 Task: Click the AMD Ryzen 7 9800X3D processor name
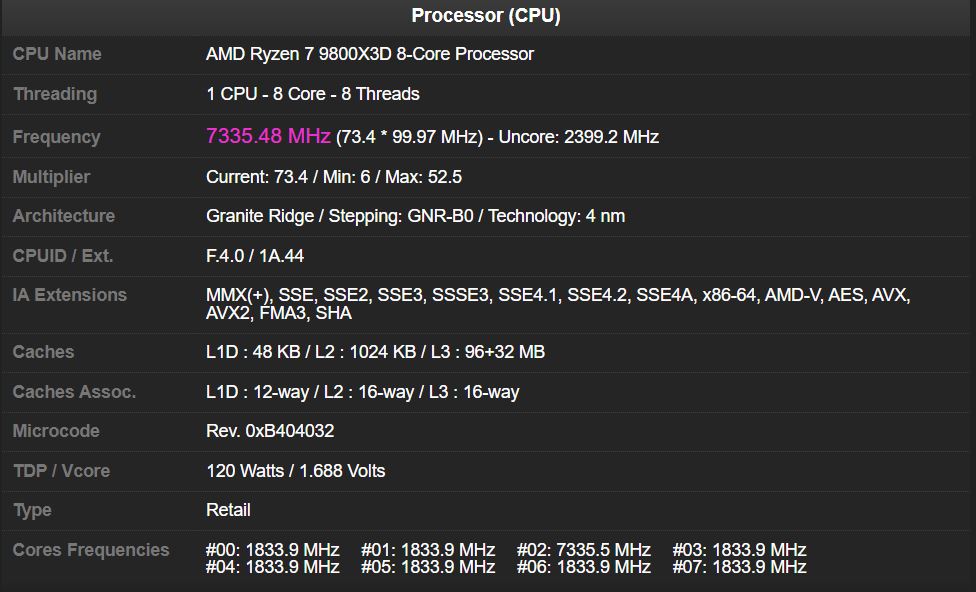pyautogui.click(x=370, y=54)
